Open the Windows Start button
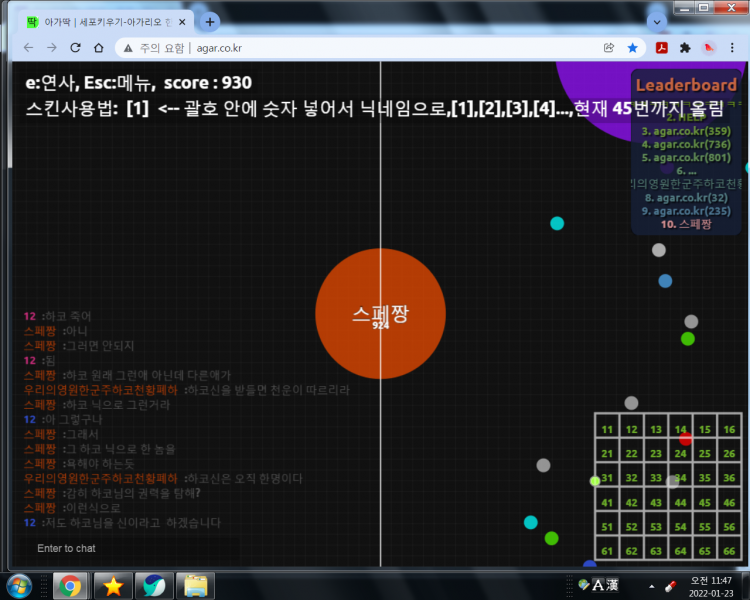Viewport: 750px width, 600px height. 19,586
